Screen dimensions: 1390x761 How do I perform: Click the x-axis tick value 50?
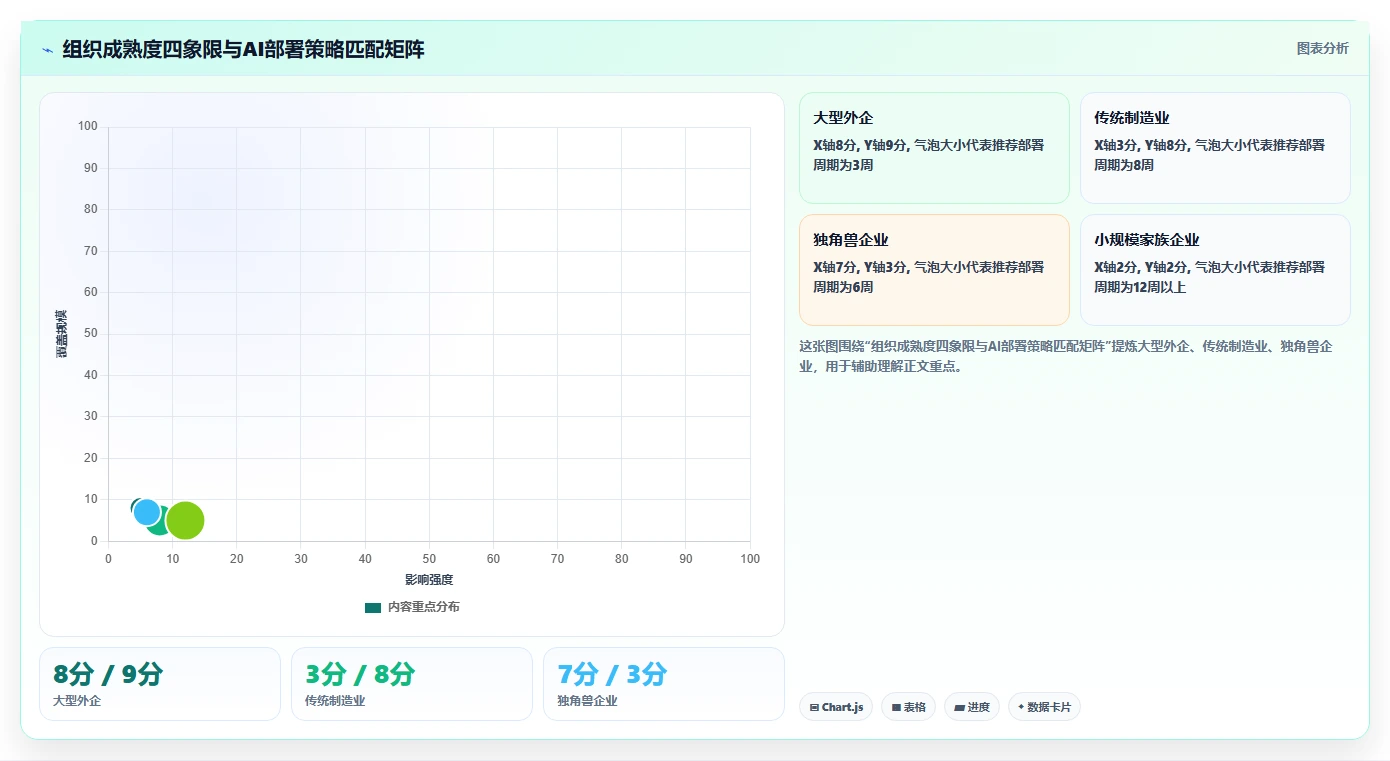pyautogui.click(x=429, y=559)
